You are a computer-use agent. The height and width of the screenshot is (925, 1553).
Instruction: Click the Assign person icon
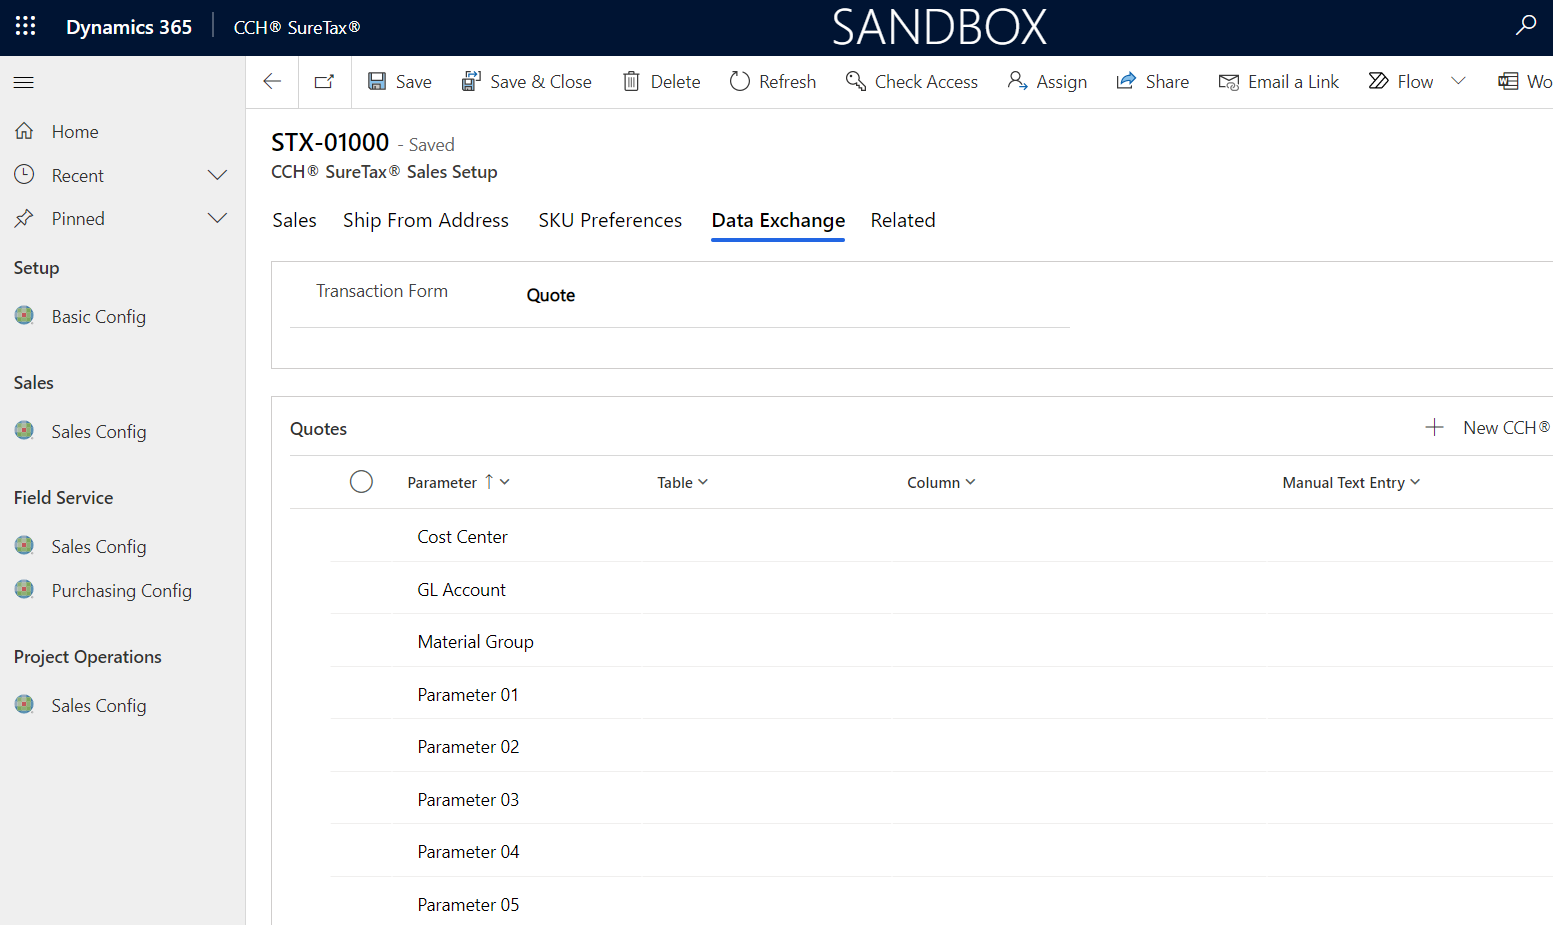tap(1017, 82)
